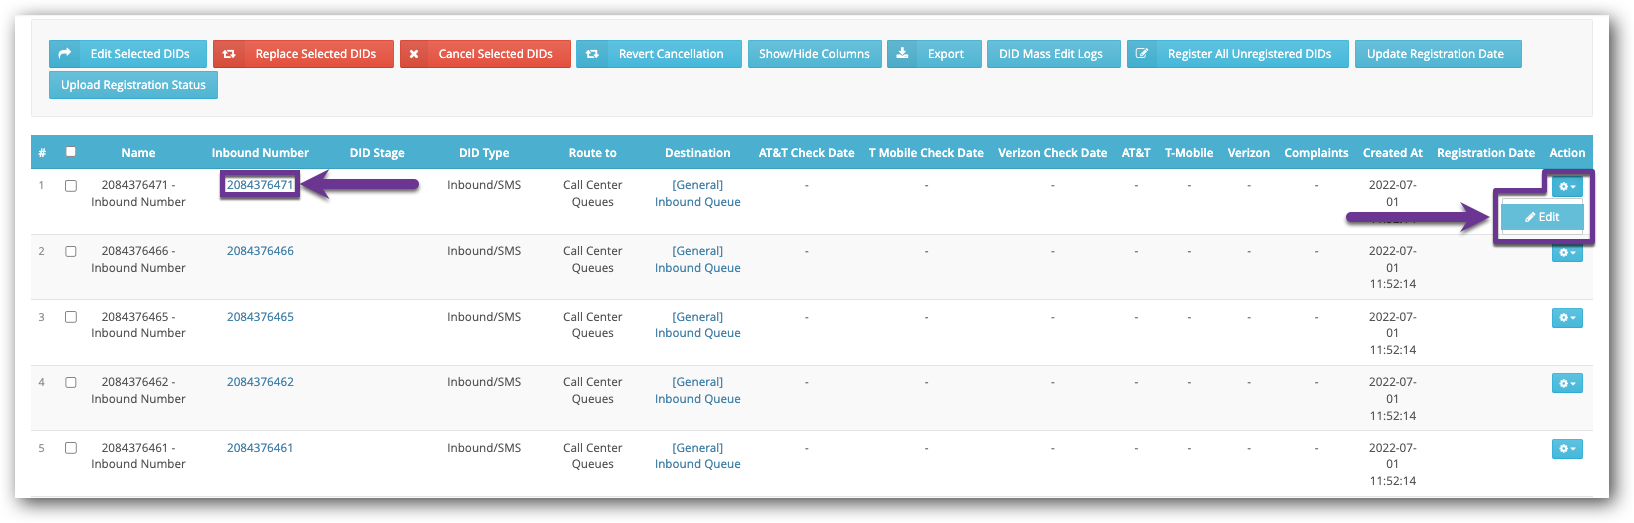Click the Action column header
1634x523 pixels.
click(x=1567, y=153)
